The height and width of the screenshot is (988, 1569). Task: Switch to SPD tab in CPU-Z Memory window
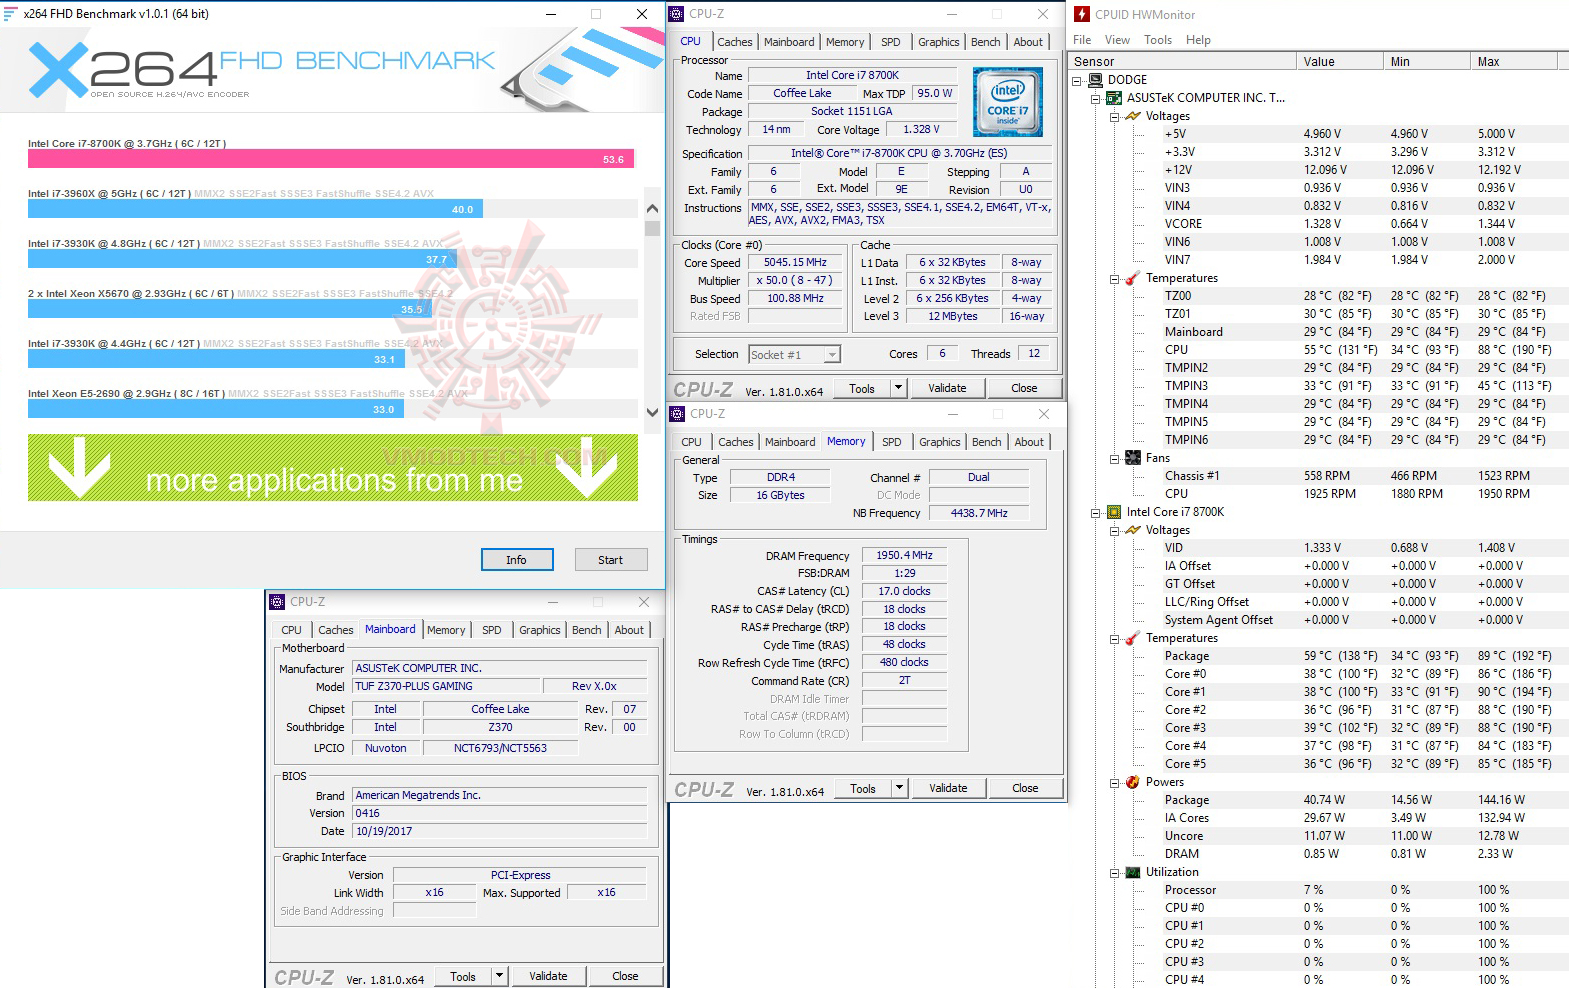coord(891,442)
